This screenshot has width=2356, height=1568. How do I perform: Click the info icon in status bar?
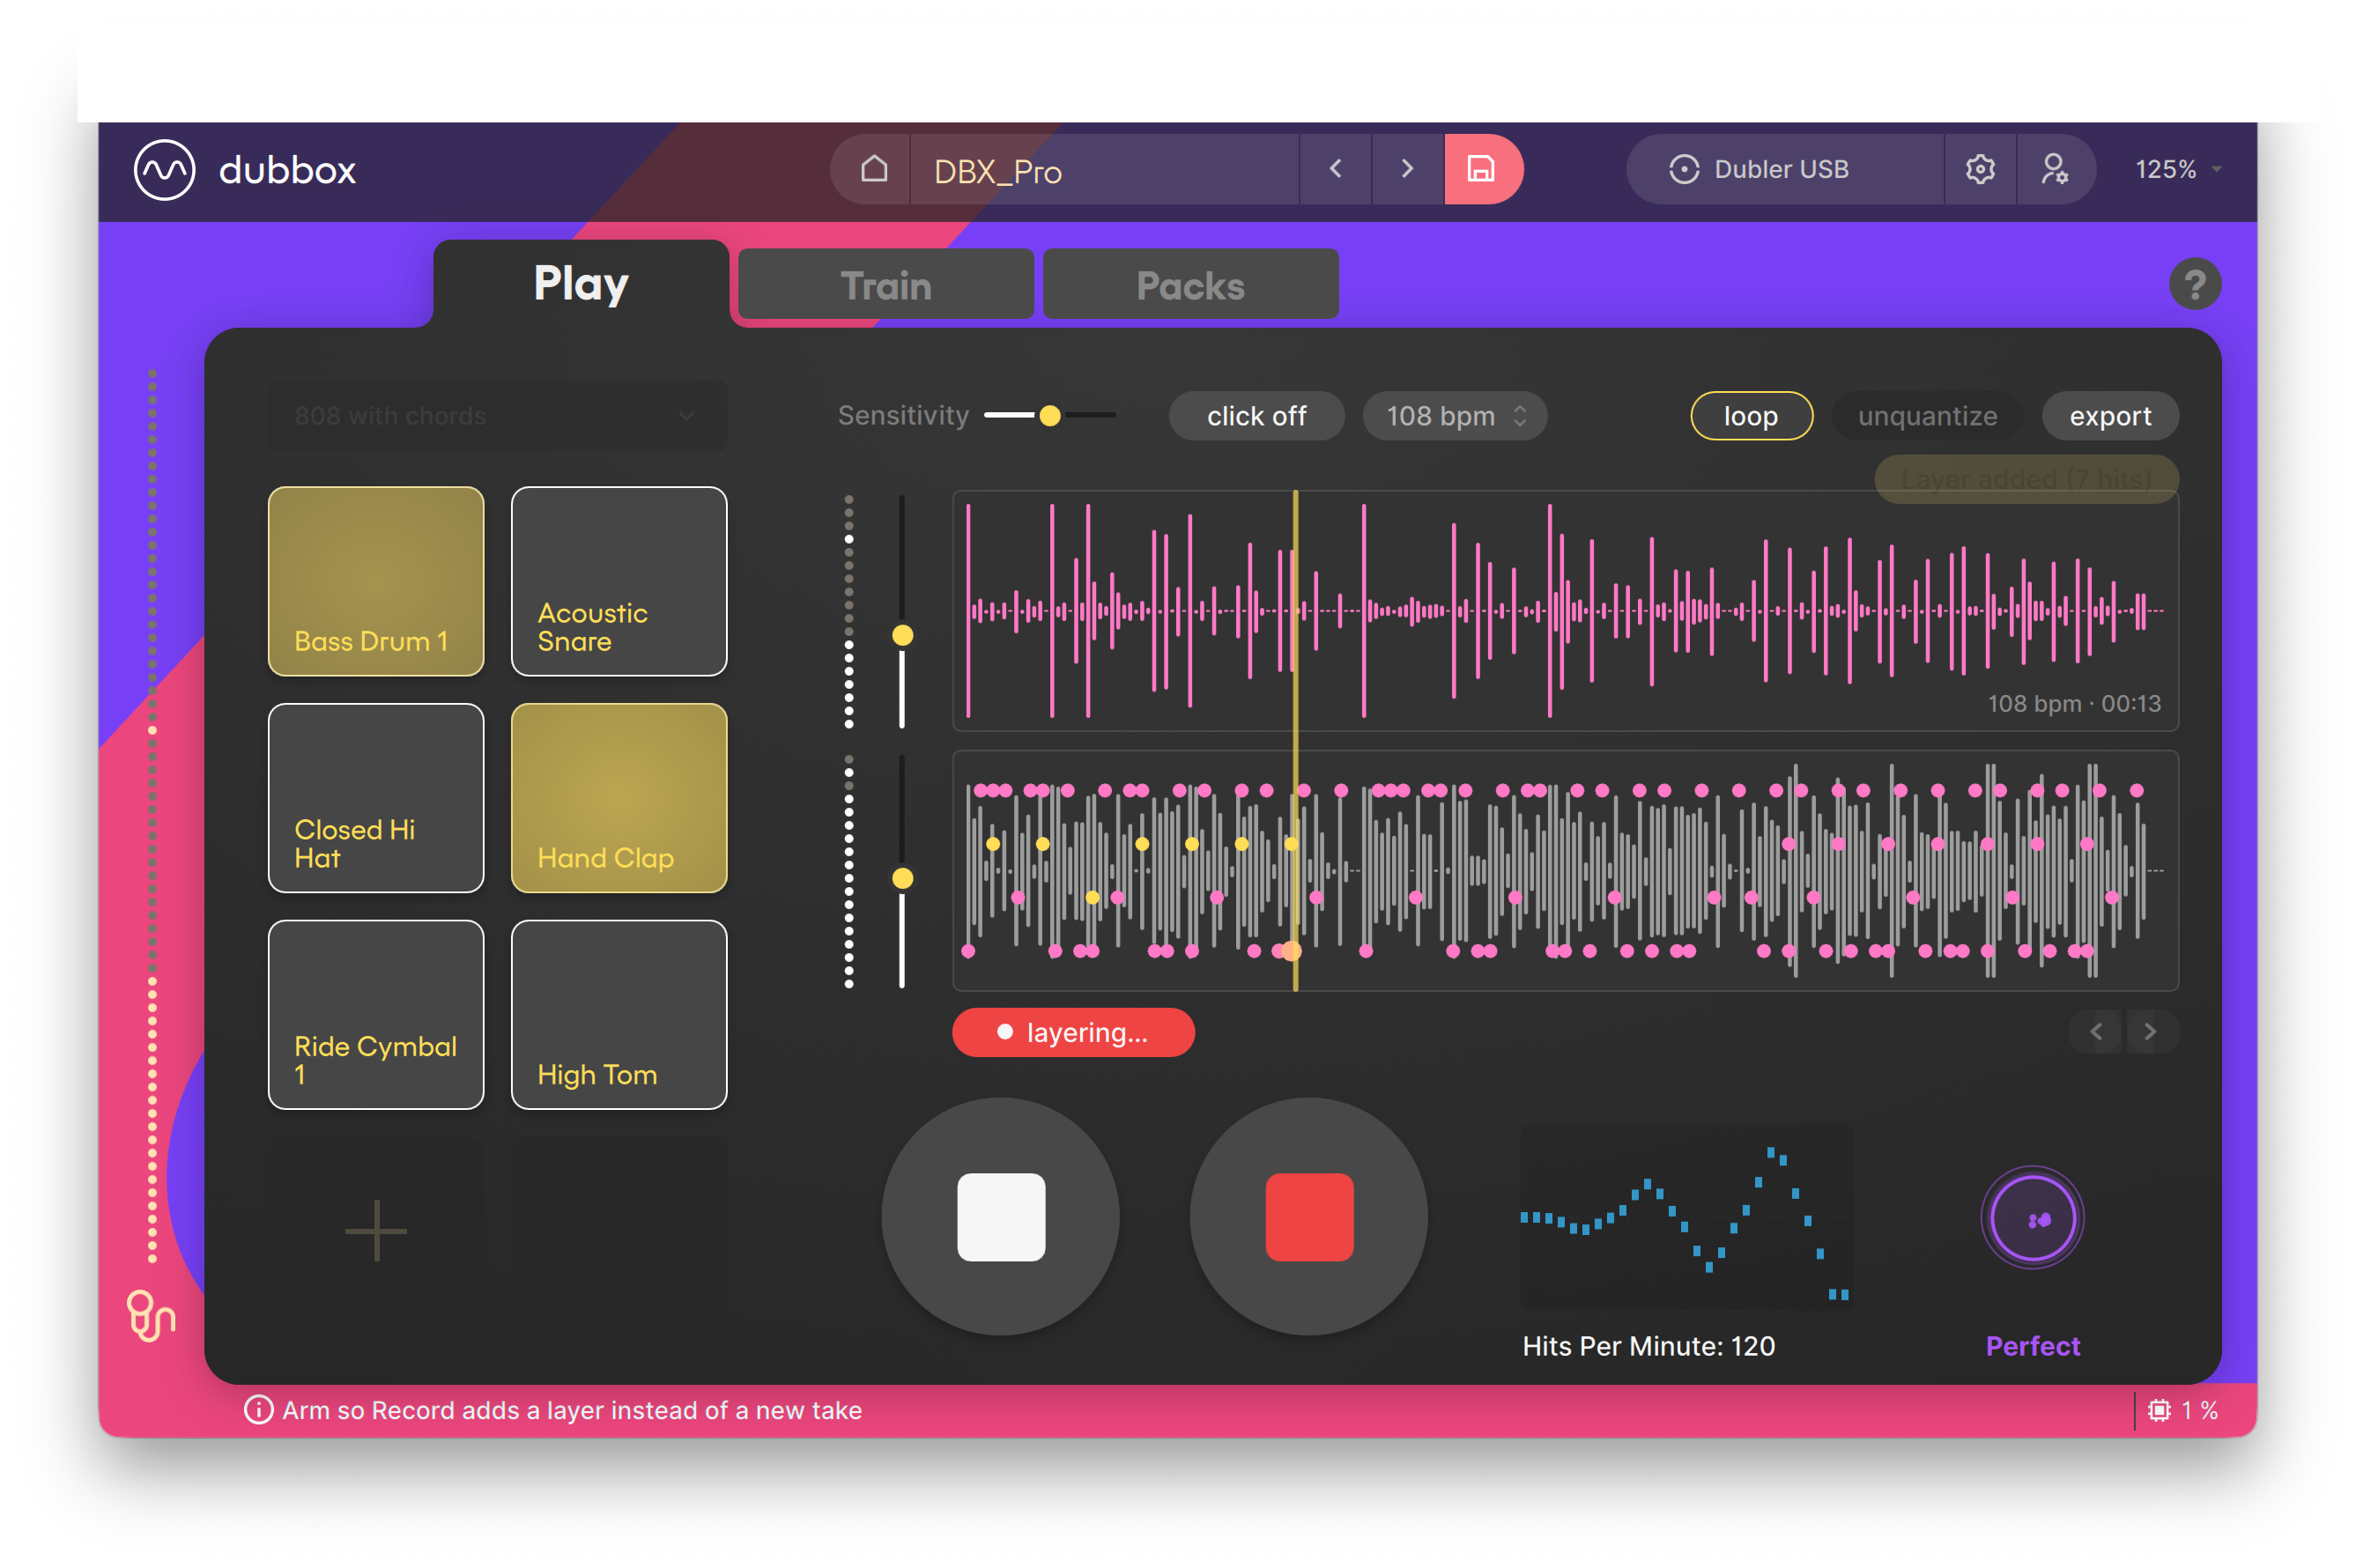point(258,1410)
